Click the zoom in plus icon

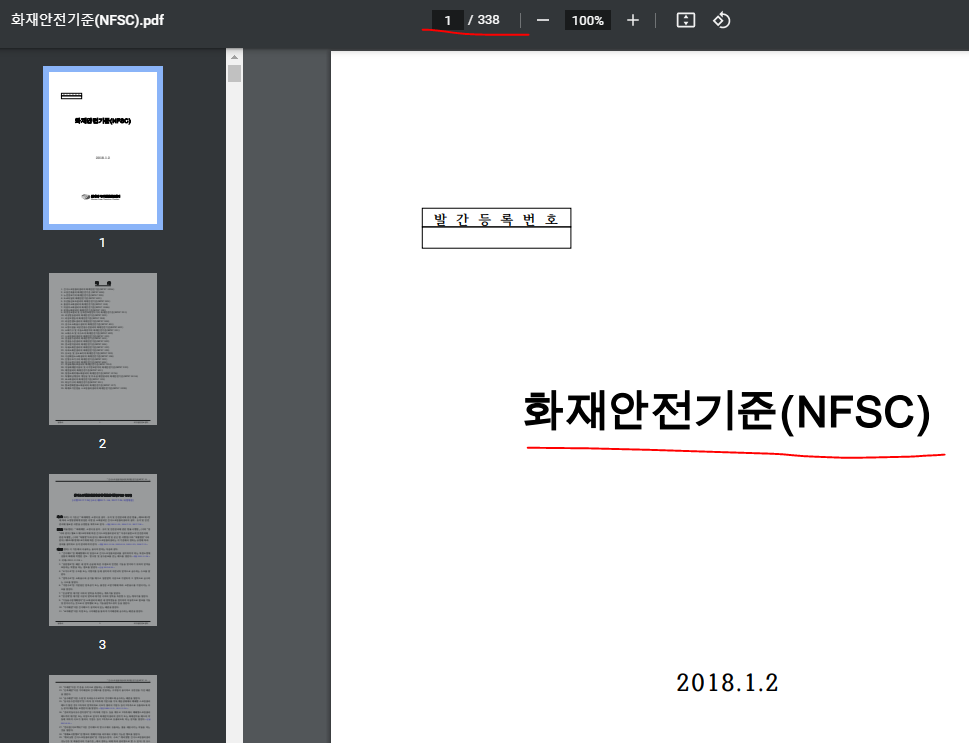tap(632, 20)
